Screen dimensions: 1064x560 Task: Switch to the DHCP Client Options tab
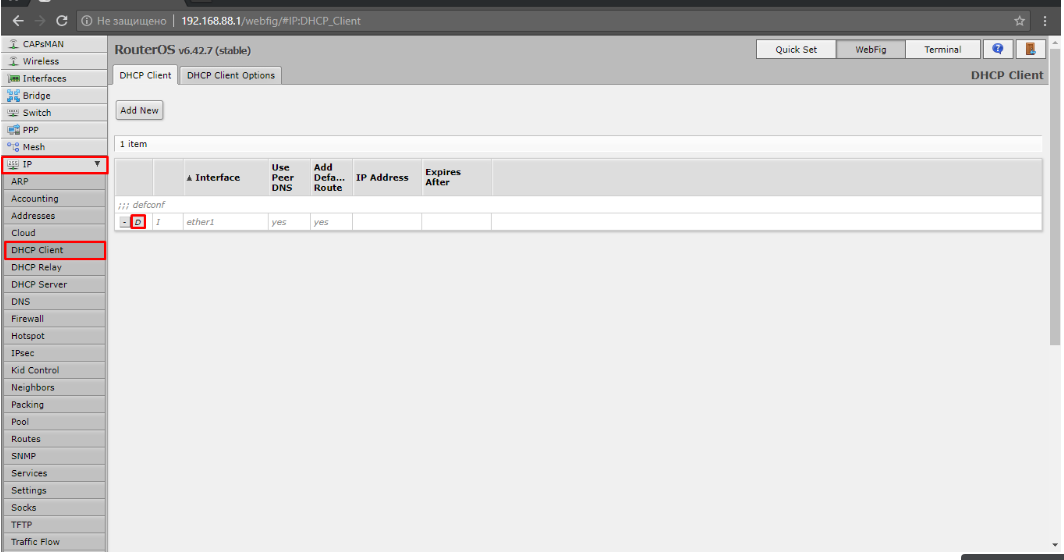pyautogui.click(x=231, y=75)
